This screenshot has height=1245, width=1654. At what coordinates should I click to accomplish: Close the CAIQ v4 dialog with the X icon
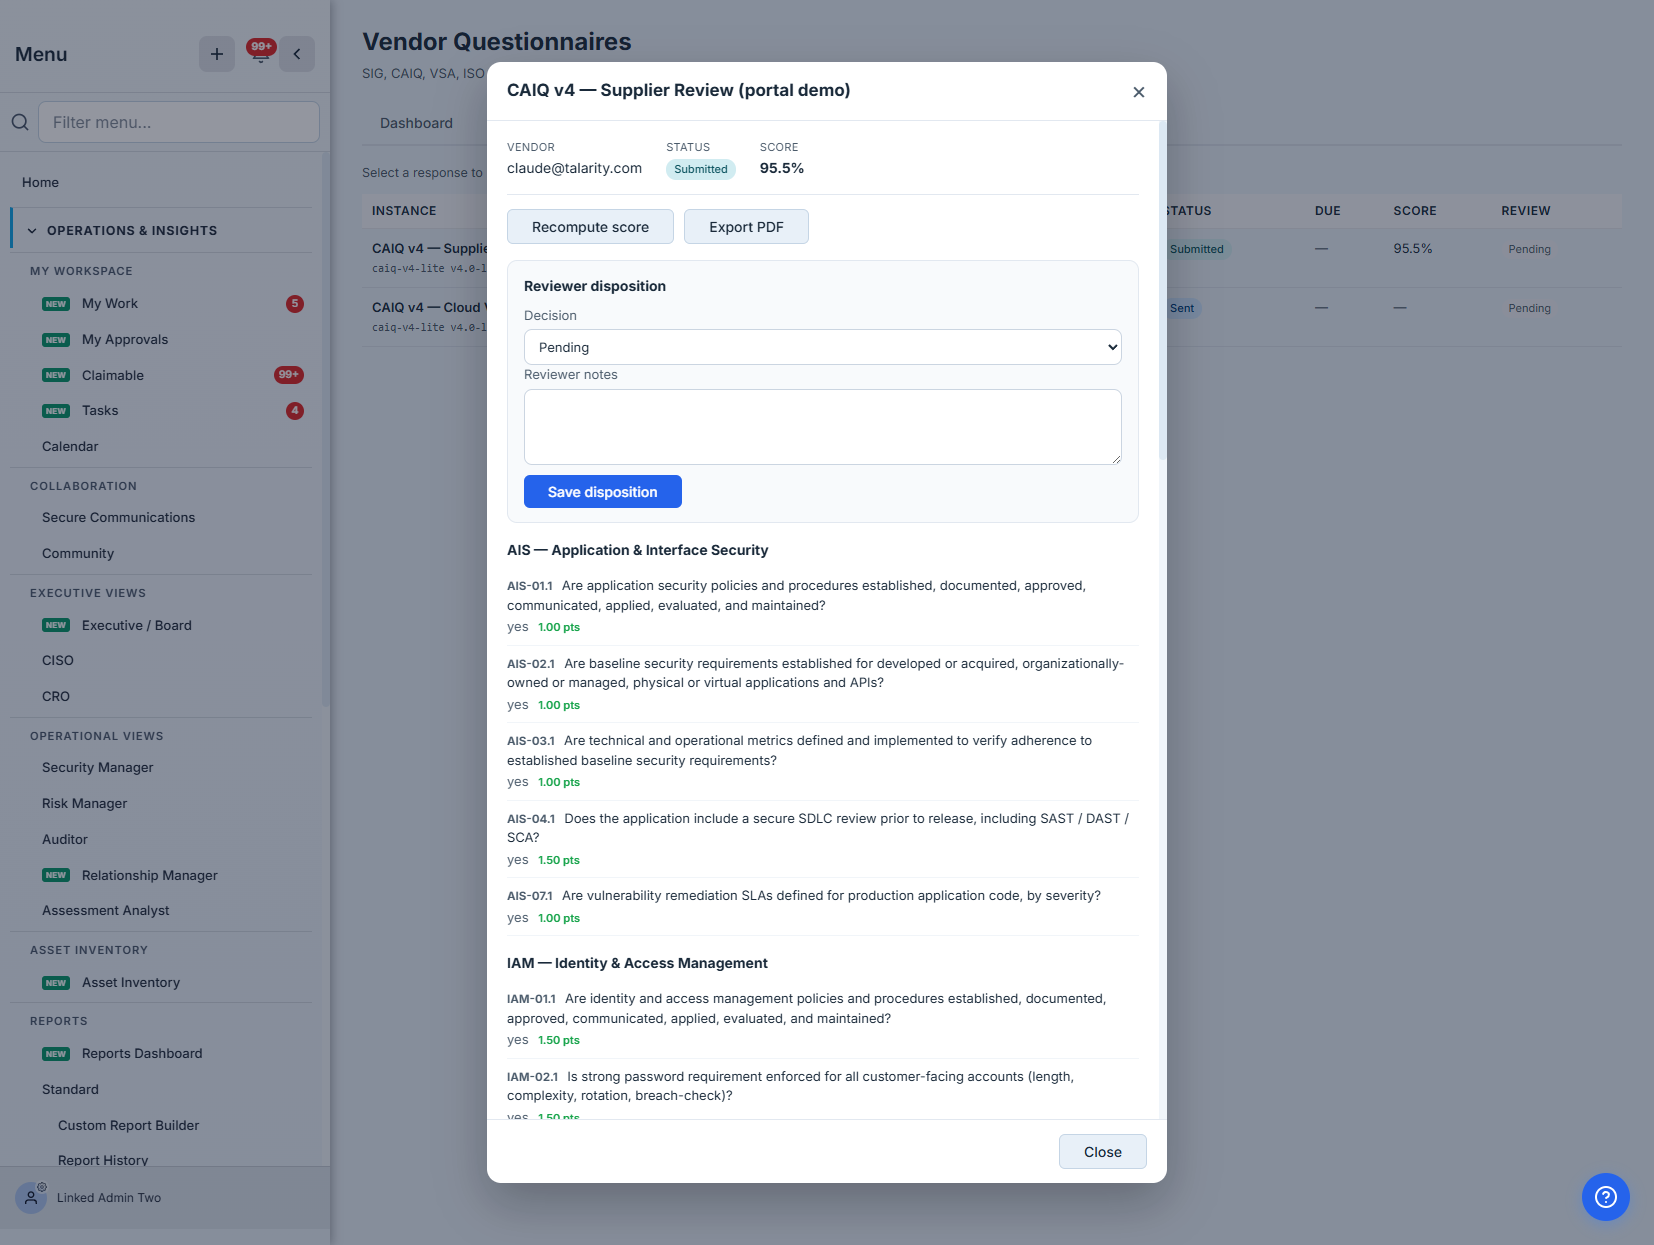(x=1139, y=92)
